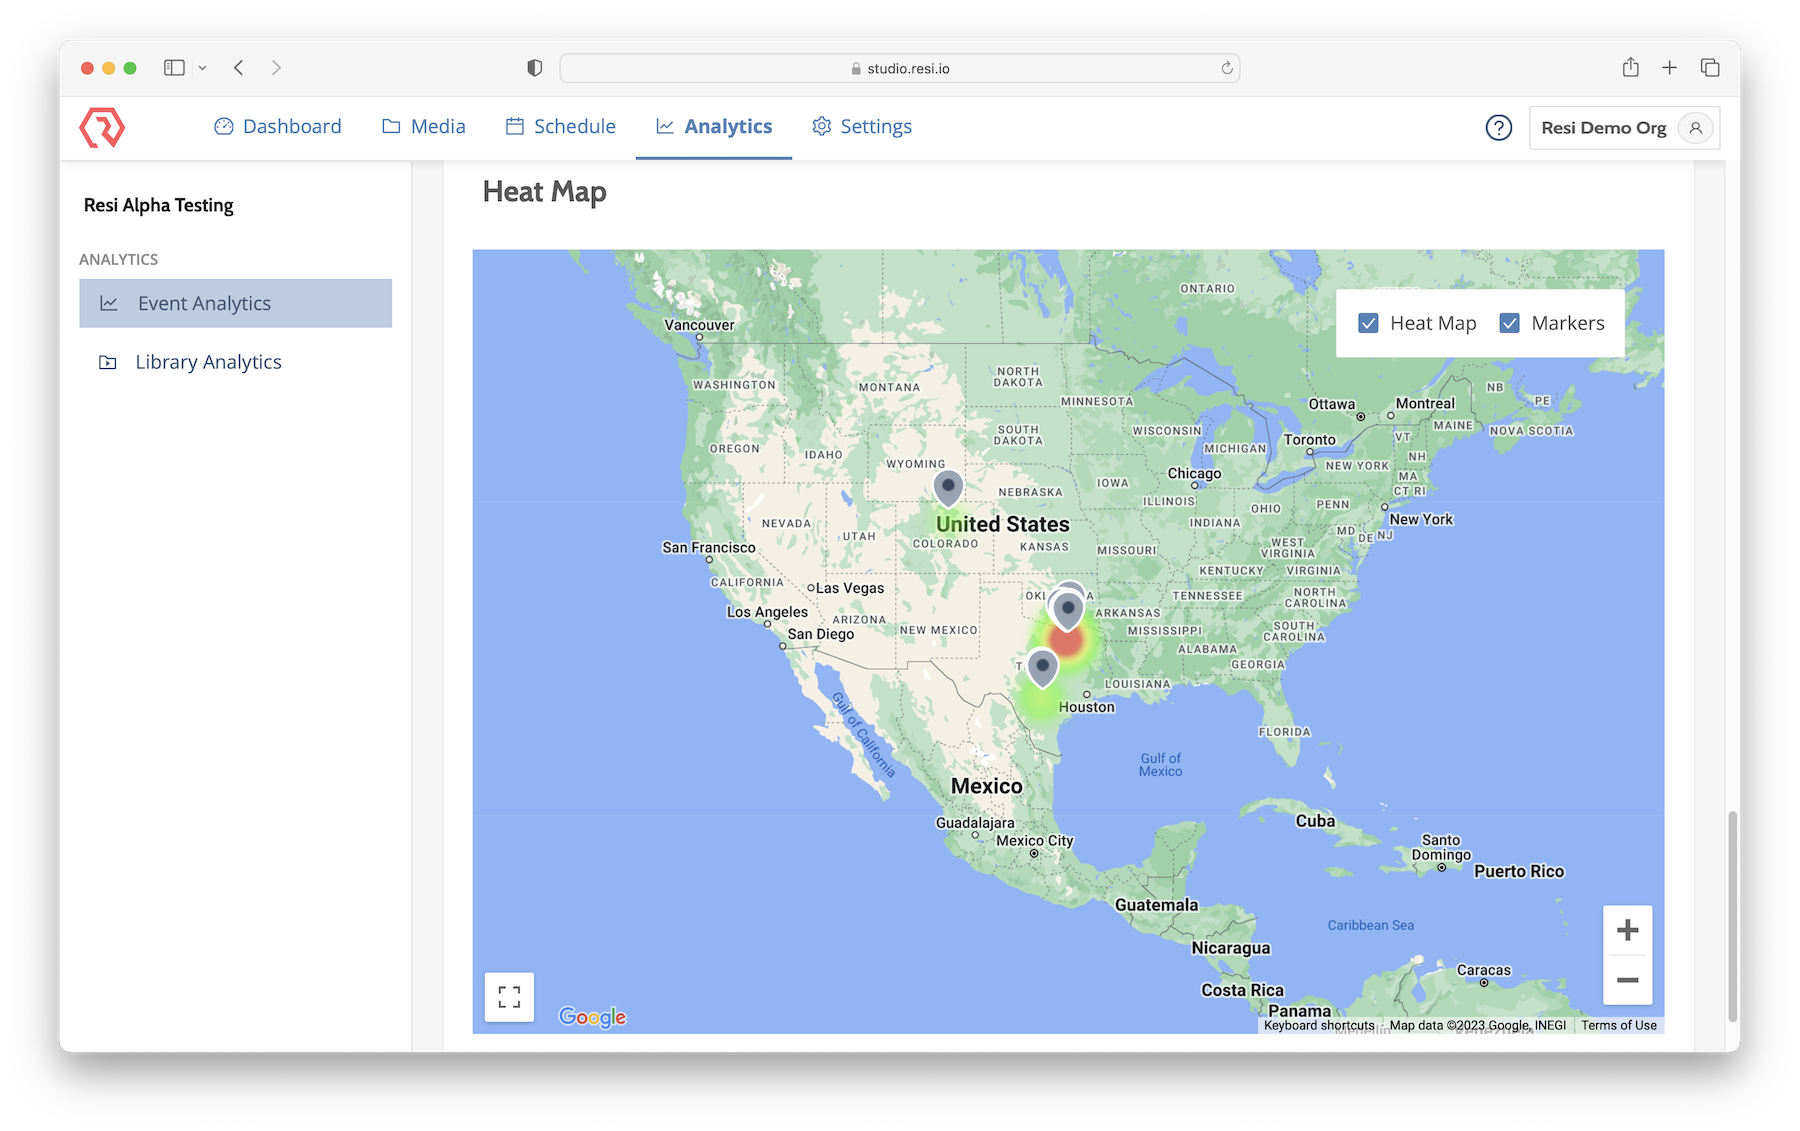
Task: Click the Resi Alpha Testing heading
Action: coord(159,205)
